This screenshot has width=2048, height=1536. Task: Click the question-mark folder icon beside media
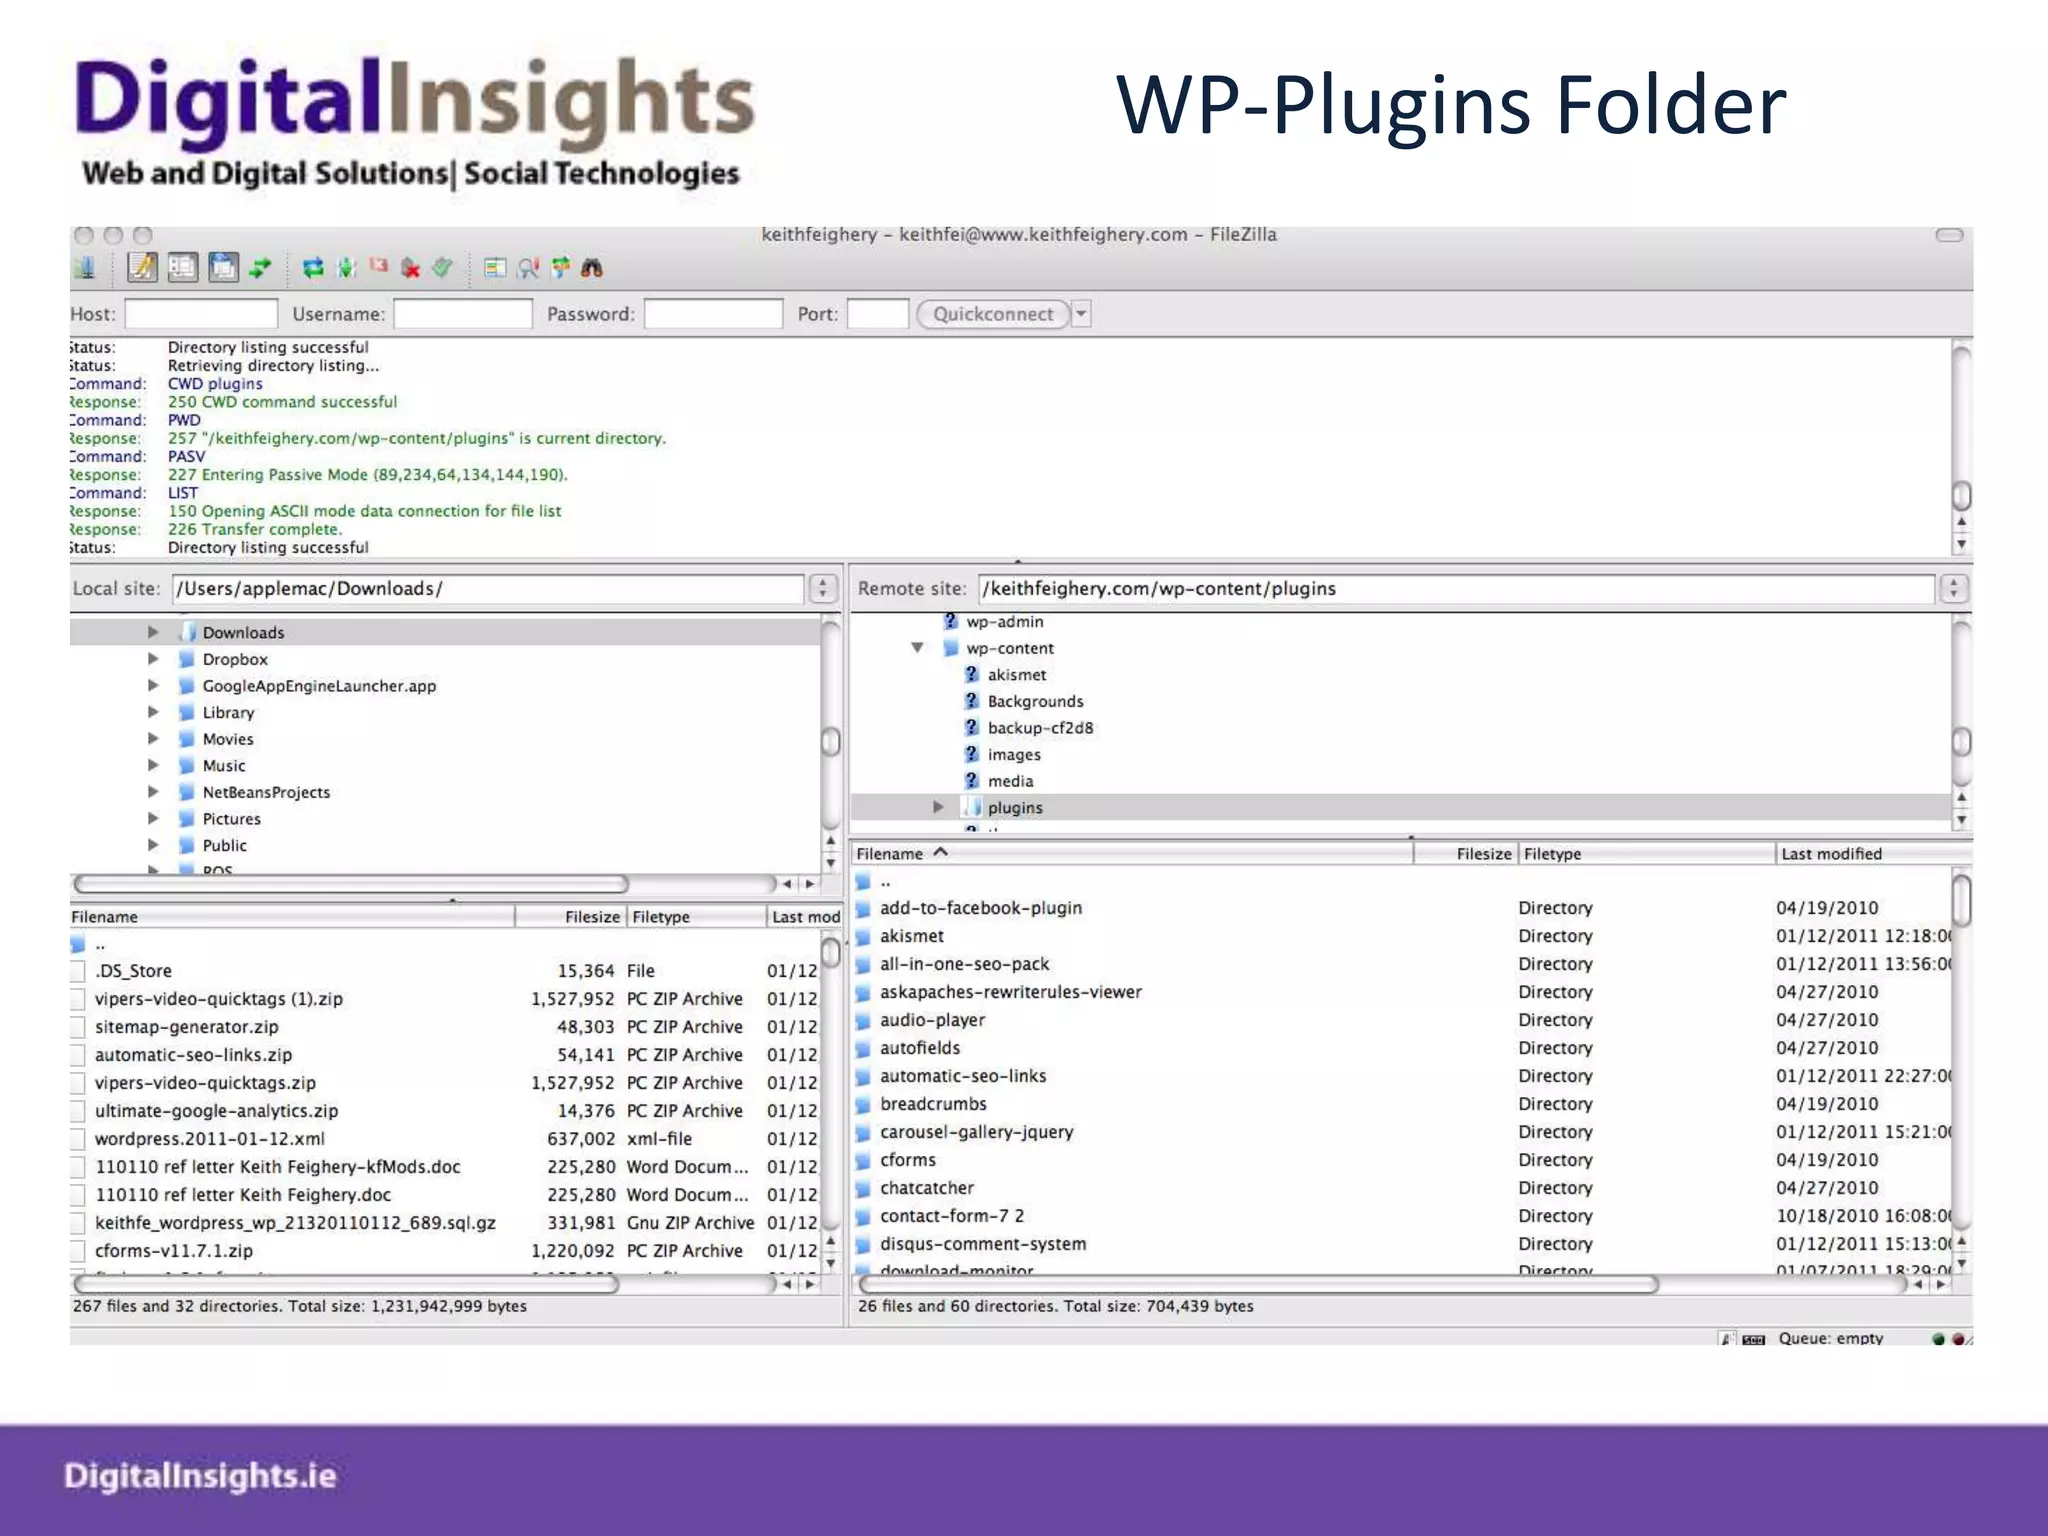pos(971,781)
